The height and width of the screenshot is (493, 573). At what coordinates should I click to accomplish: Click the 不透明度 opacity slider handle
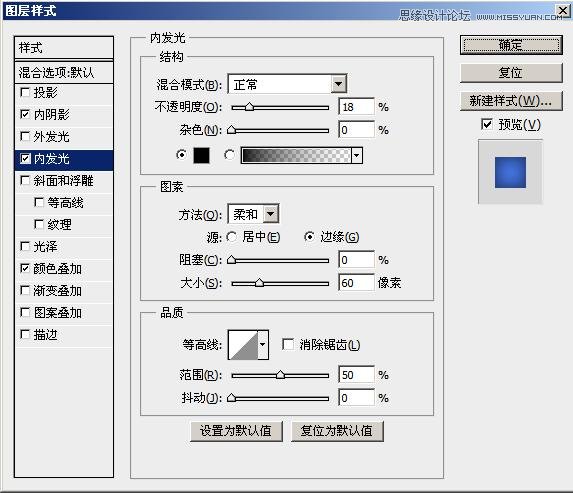tap(250, 107)
